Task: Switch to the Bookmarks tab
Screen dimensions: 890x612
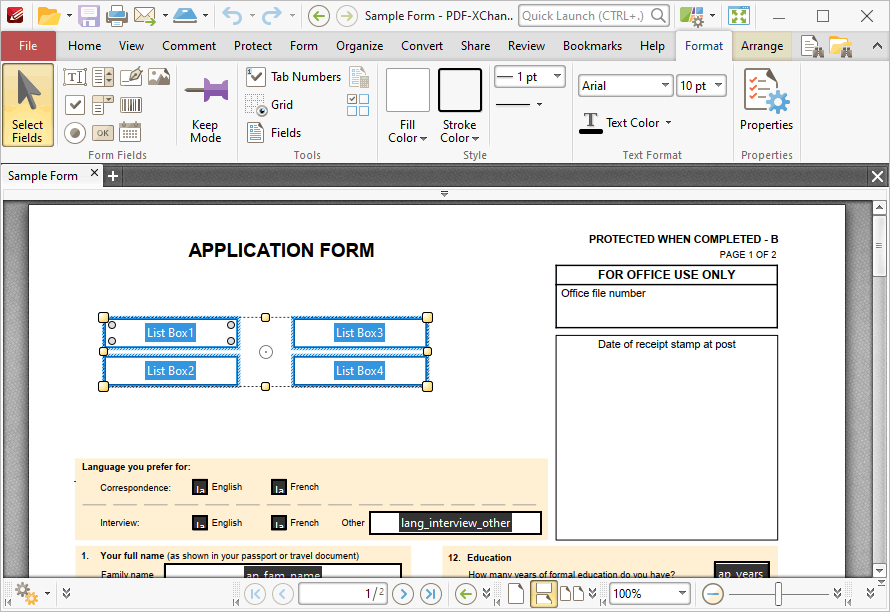Action: point(592,46)
